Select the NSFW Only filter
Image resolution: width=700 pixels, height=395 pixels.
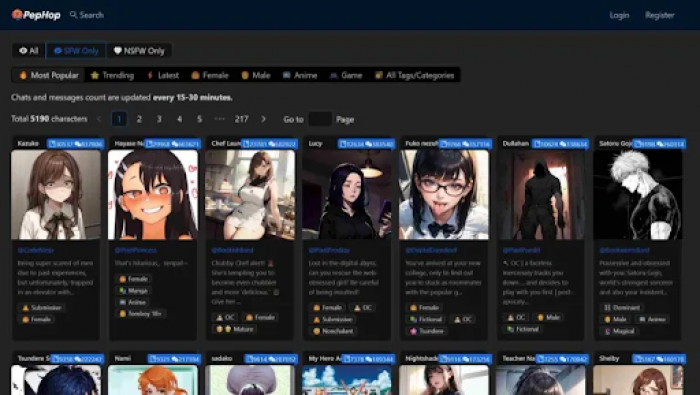pos(139,50)
